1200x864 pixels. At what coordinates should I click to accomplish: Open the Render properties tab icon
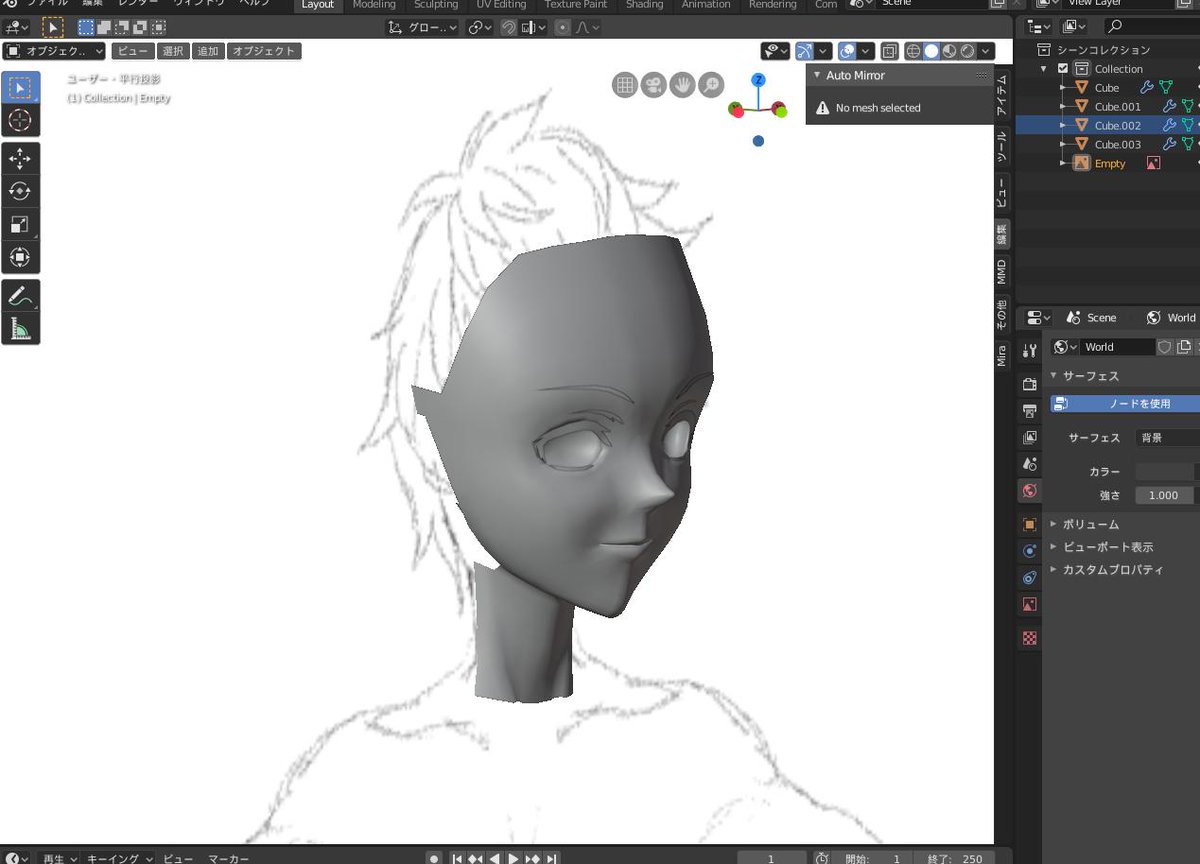1030,384
